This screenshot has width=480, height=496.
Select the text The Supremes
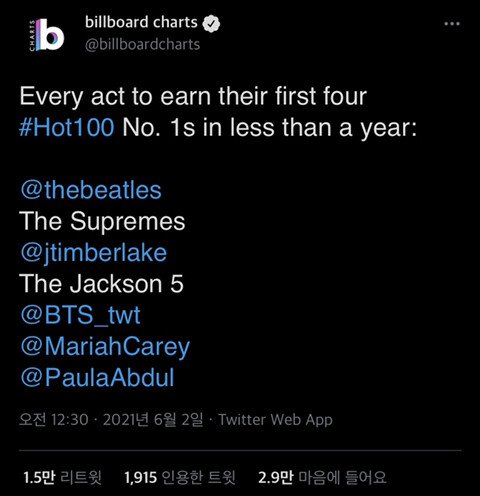102,221
